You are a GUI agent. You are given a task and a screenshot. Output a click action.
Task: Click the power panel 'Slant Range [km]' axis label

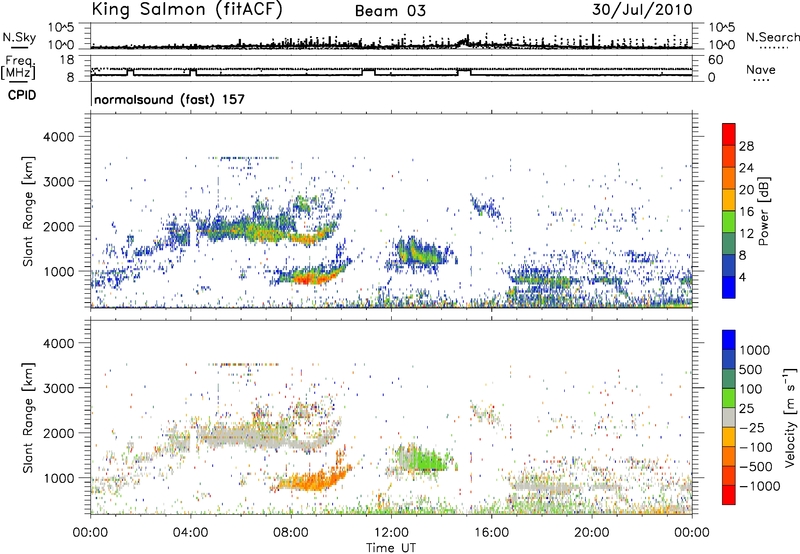(28, 211)
